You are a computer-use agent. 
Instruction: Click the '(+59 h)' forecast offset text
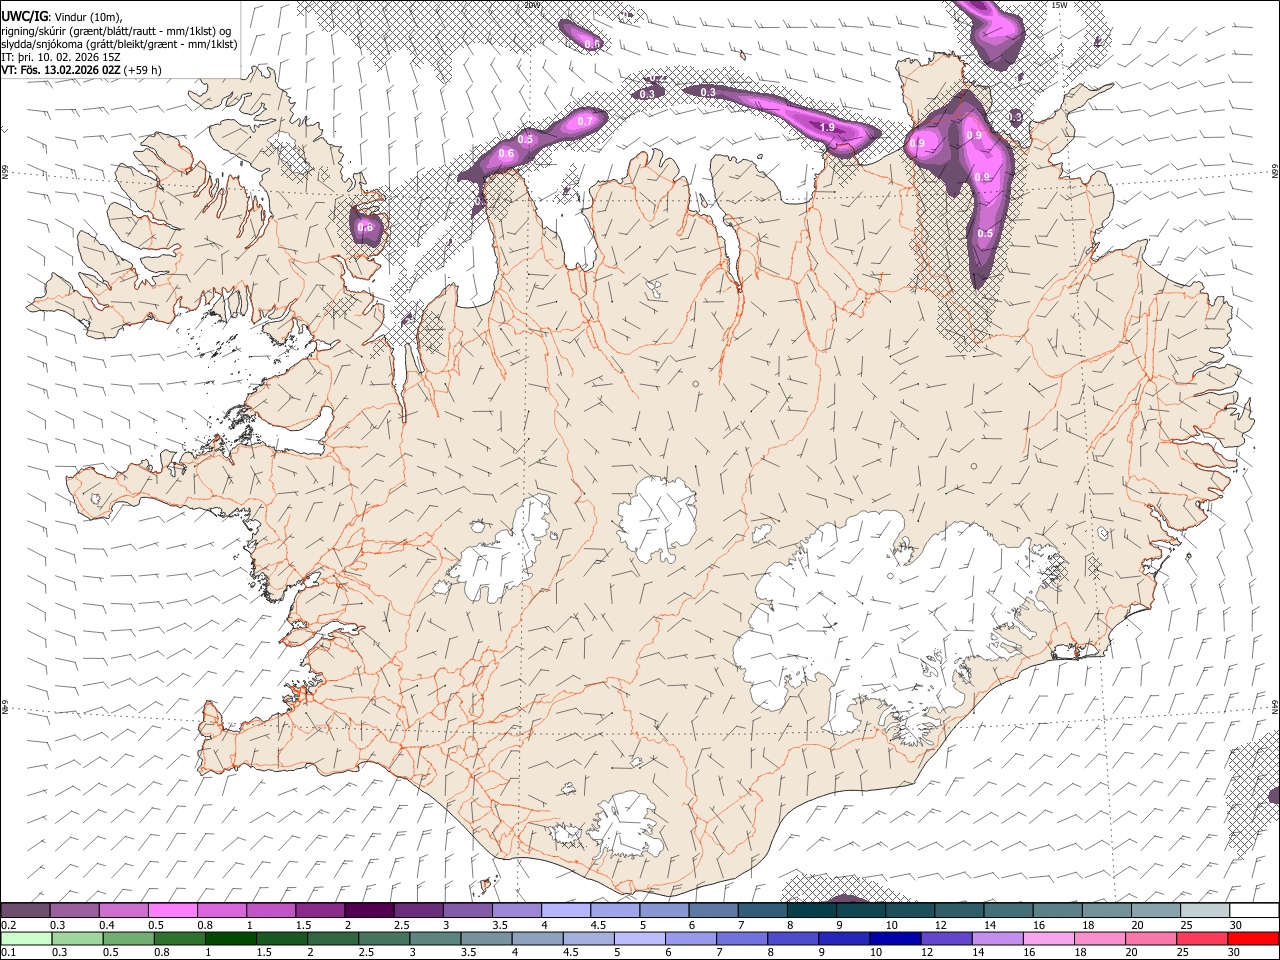click(143, 70)
